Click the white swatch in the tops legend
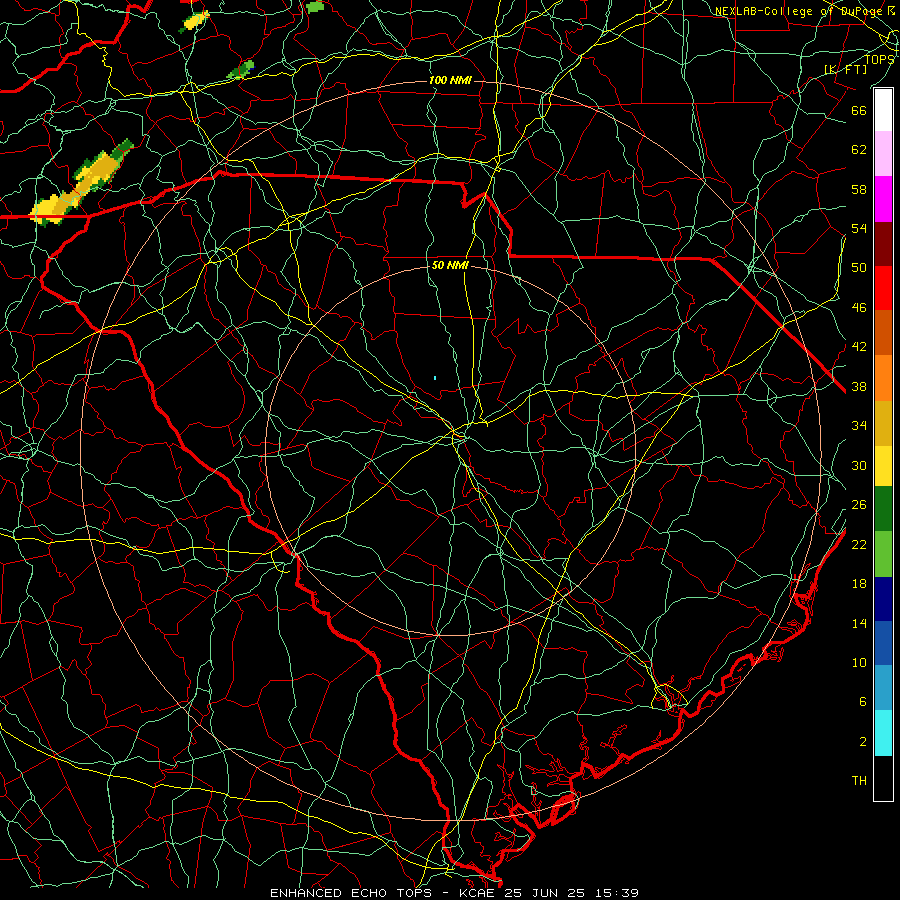 (883, 110)
